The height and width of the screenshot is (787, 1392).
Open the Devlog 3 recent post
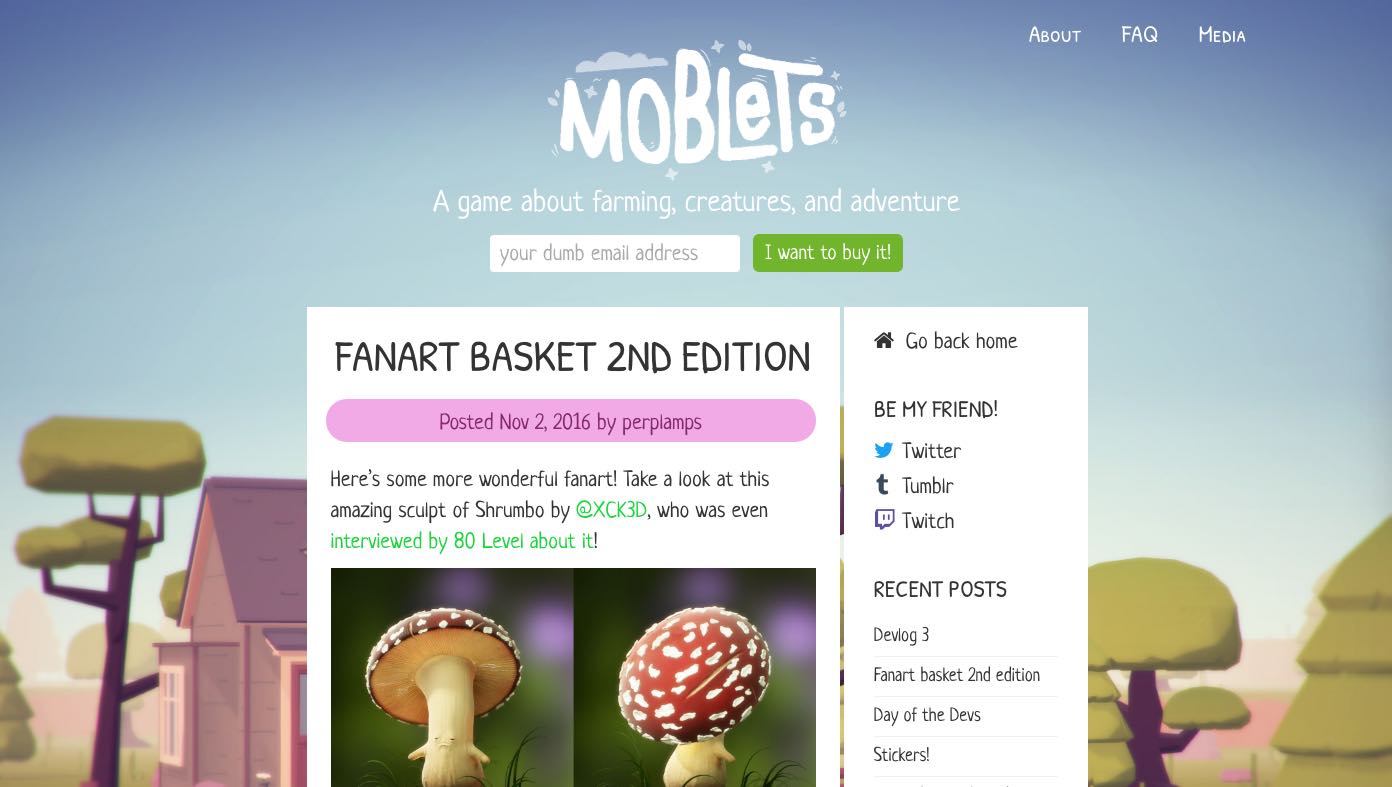[x=901, y=636]
